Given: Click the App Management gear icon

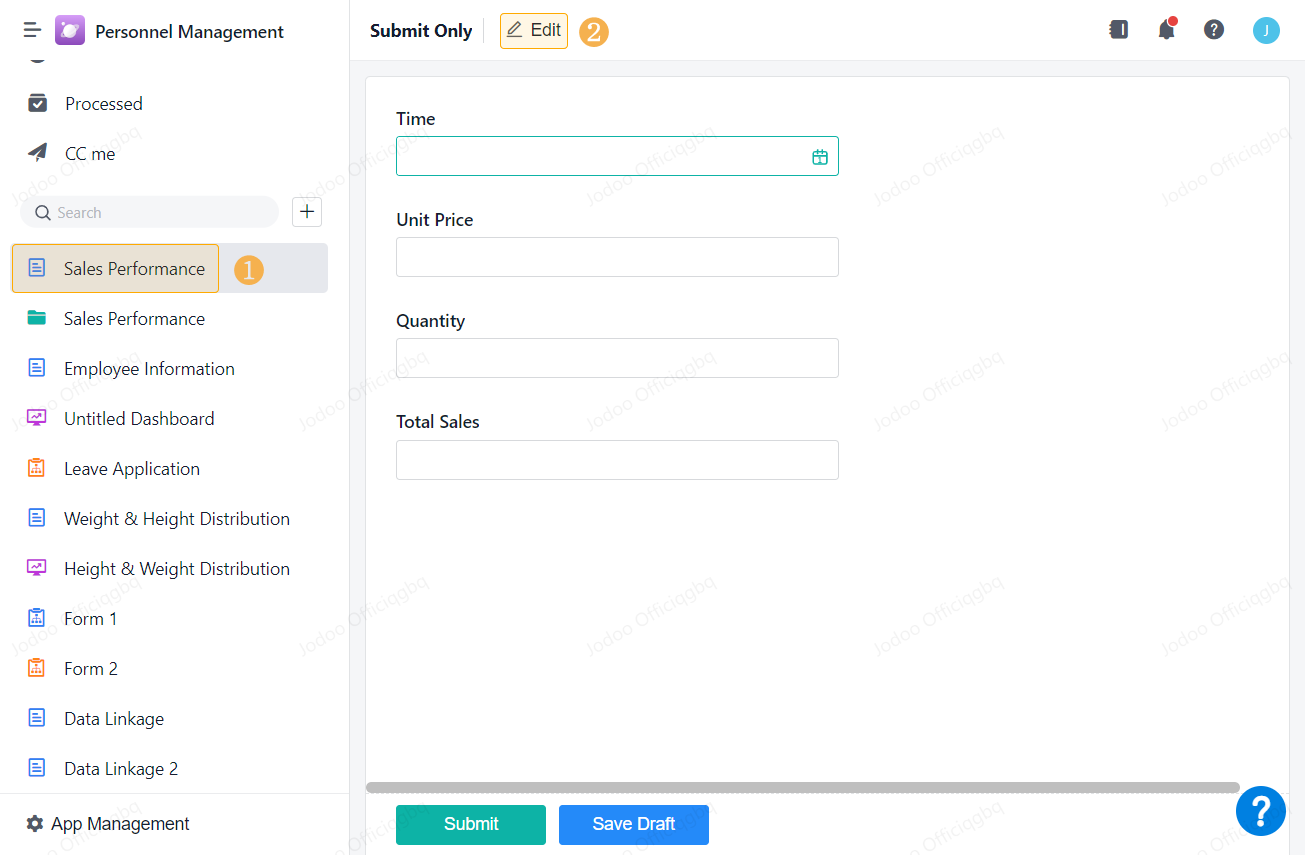Looking at the screenshot, I should pos(35,823).
